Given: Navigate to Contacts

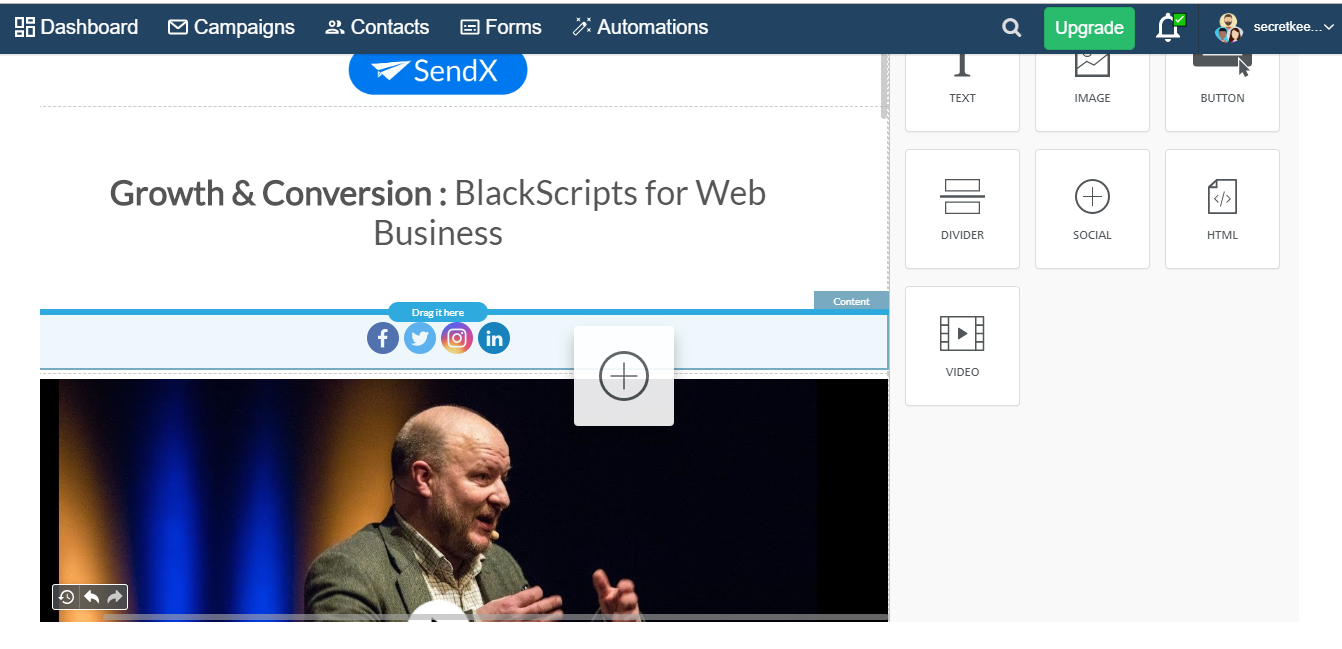Looking at the screenshot, I should tap(377, 27).
